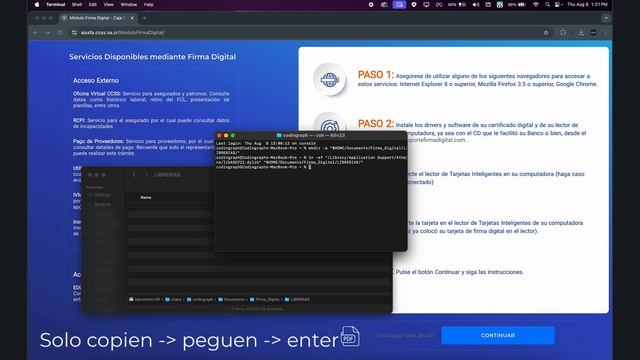Open the Window menu
Screen dimensions: 640x360
click(x=129, y=4)
